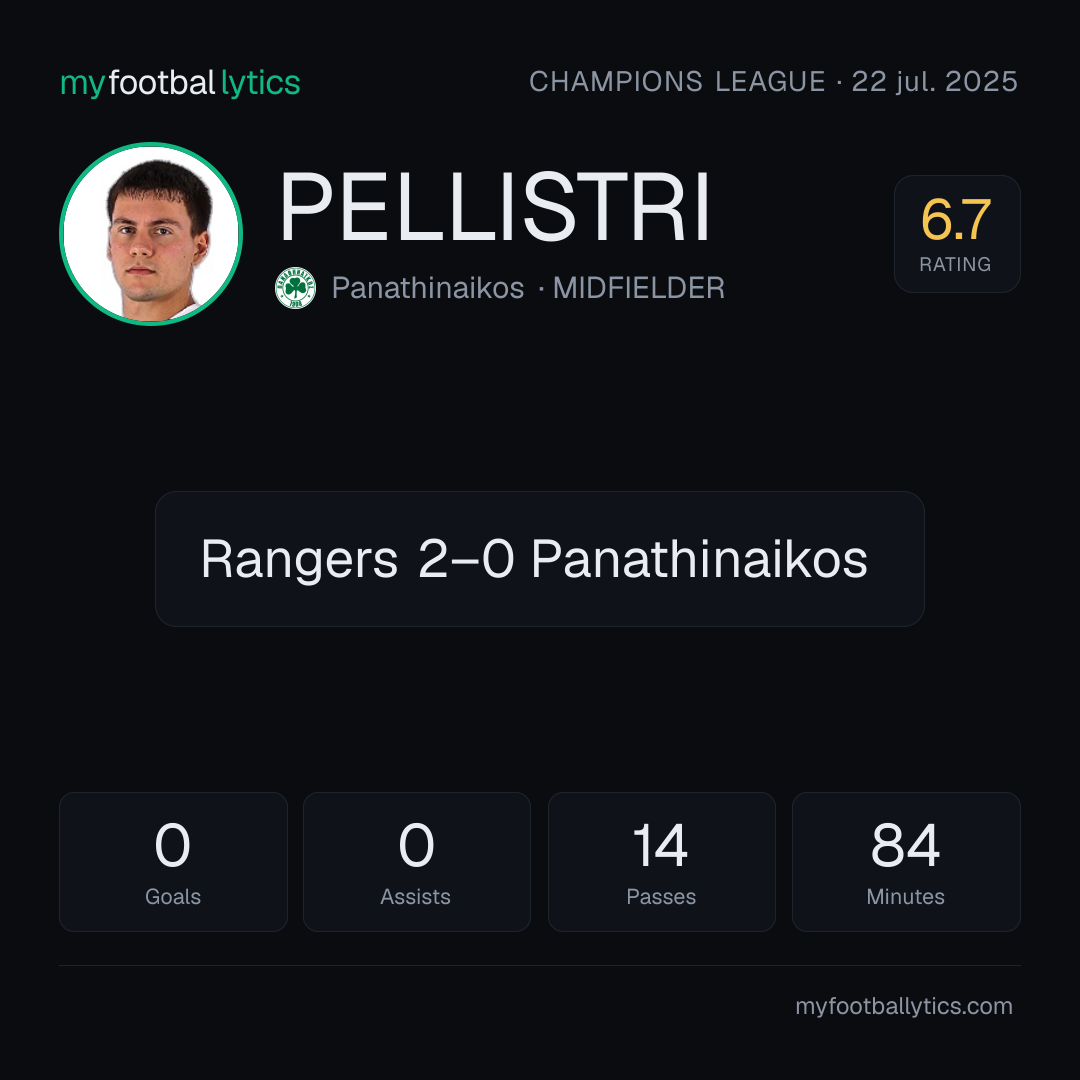Image resolution: width=1080 pixels, height=1080 pixels.
Task: Select the Goals stat card
Action: click(x=173, y=862)
